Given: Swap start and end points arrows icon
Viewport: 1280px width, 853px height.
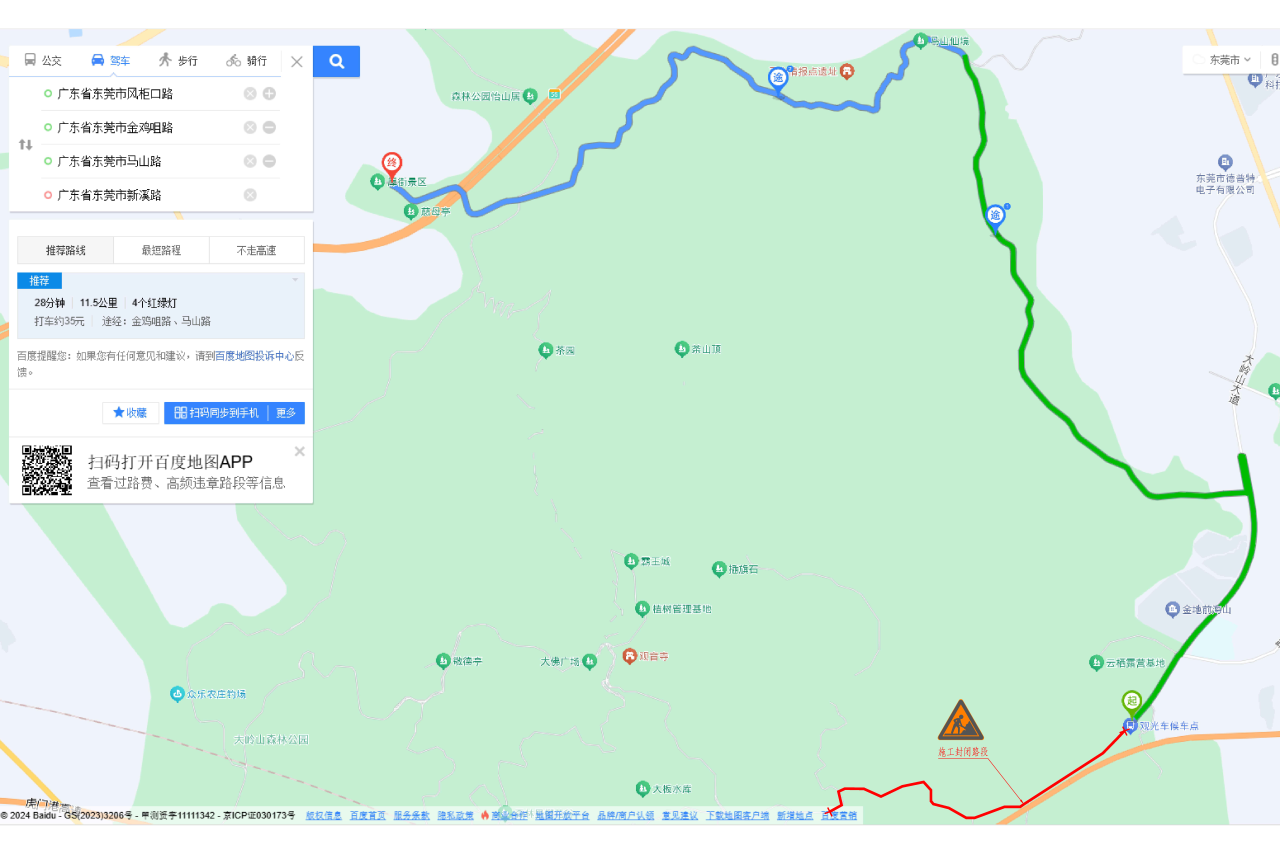Looking at the screenshot, I should pos(26,145).
